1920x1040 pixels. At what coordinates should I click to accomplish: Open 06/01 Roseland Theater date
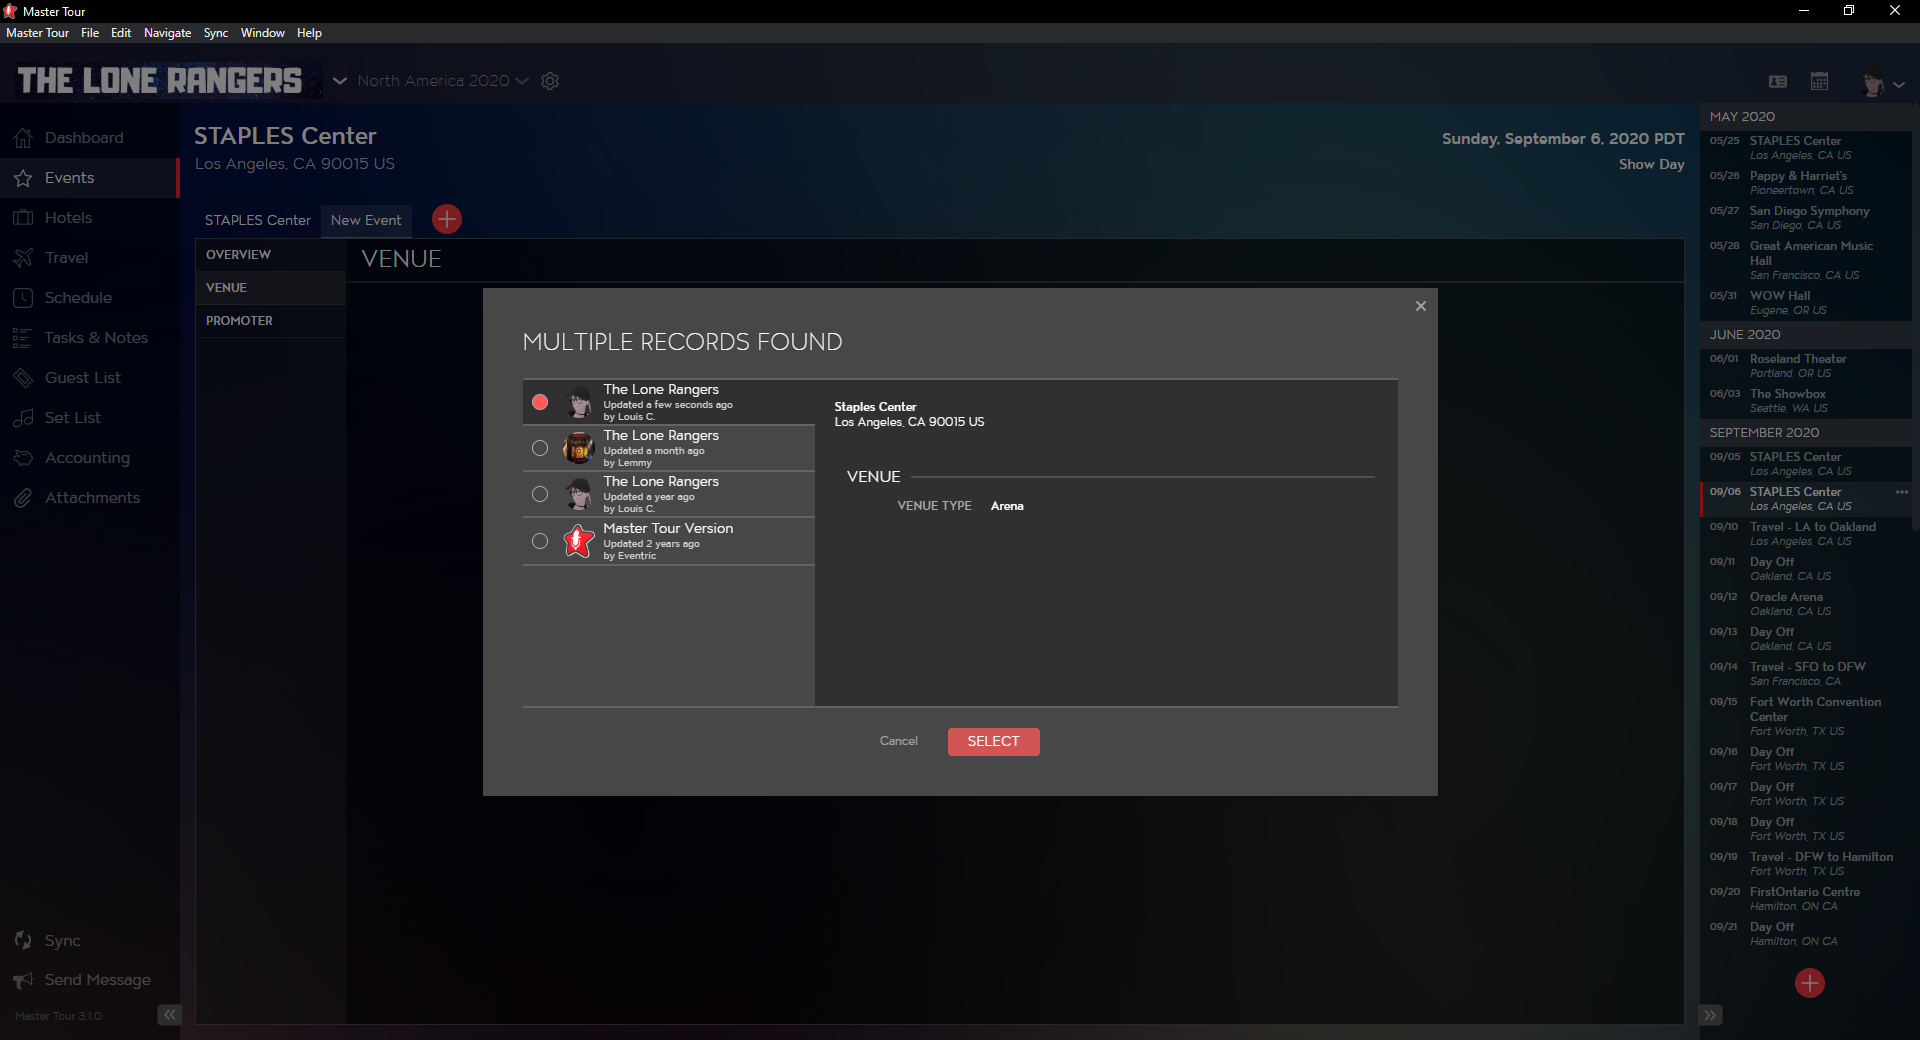1805,366
